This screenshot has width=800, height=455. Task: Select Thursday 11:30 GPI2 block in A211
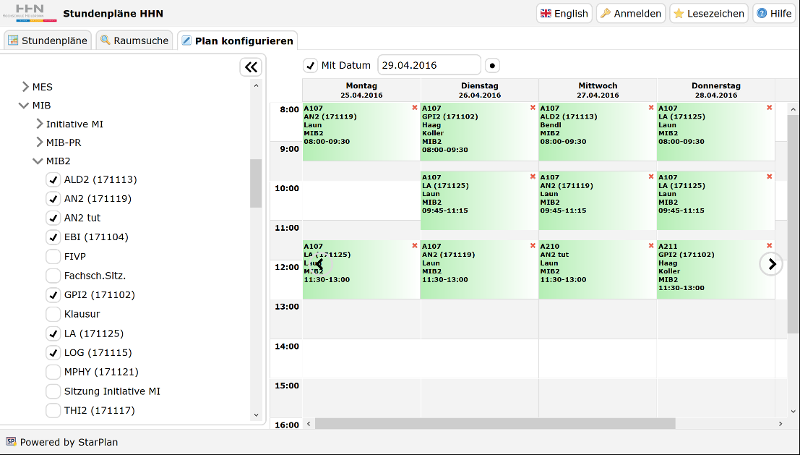(x=716, y=270)
